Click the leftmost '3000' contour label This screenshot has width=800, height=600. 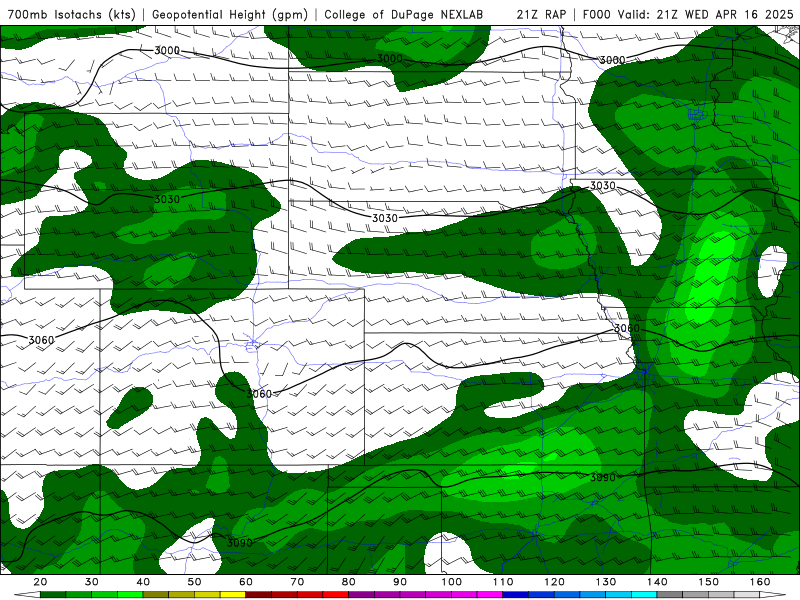click(x=167, y=51)
